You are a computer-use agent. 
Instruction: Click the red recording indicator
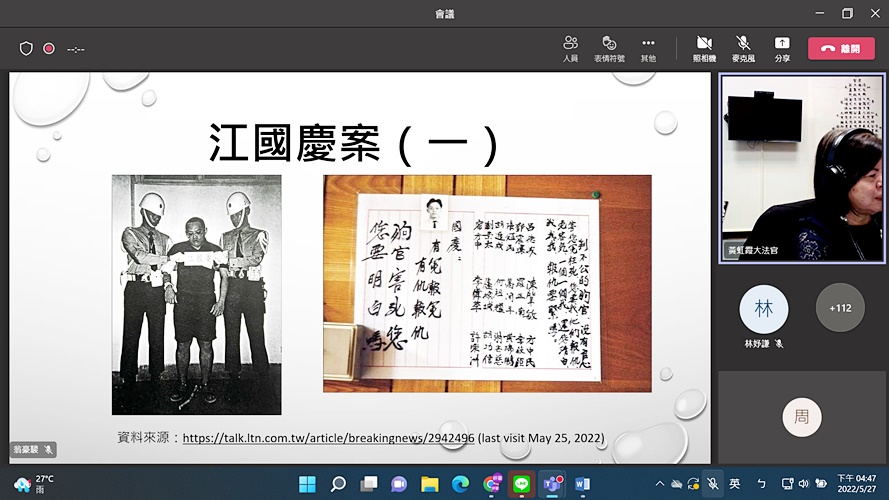(x=49, y=48)
